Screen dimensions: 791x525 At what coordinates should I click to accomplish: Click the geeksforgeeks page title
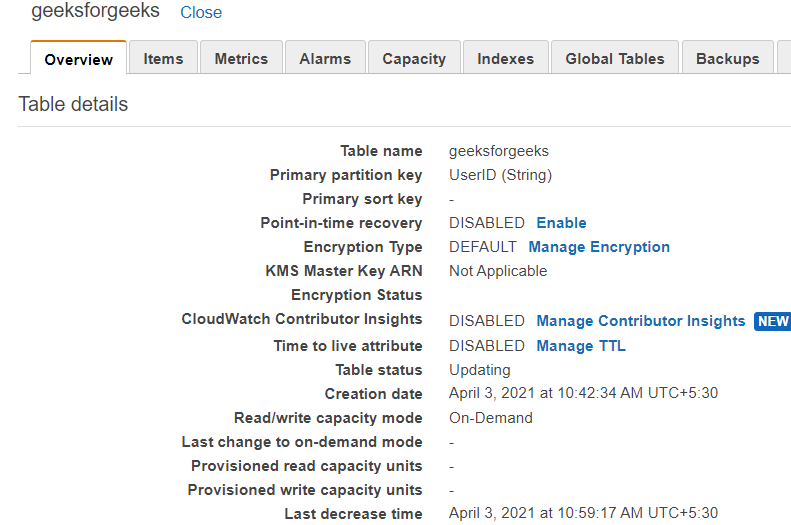(x=95, y=12)
